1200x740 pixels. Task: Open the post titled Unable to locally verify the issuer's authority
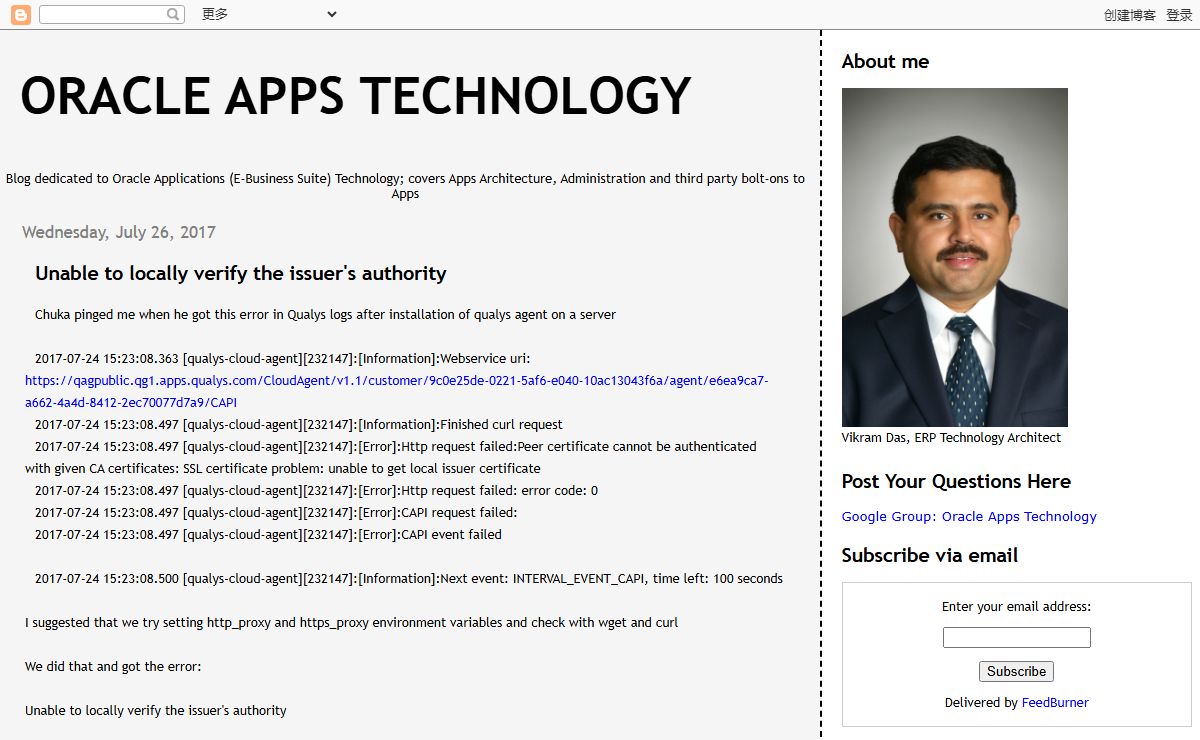pos(241,273)
